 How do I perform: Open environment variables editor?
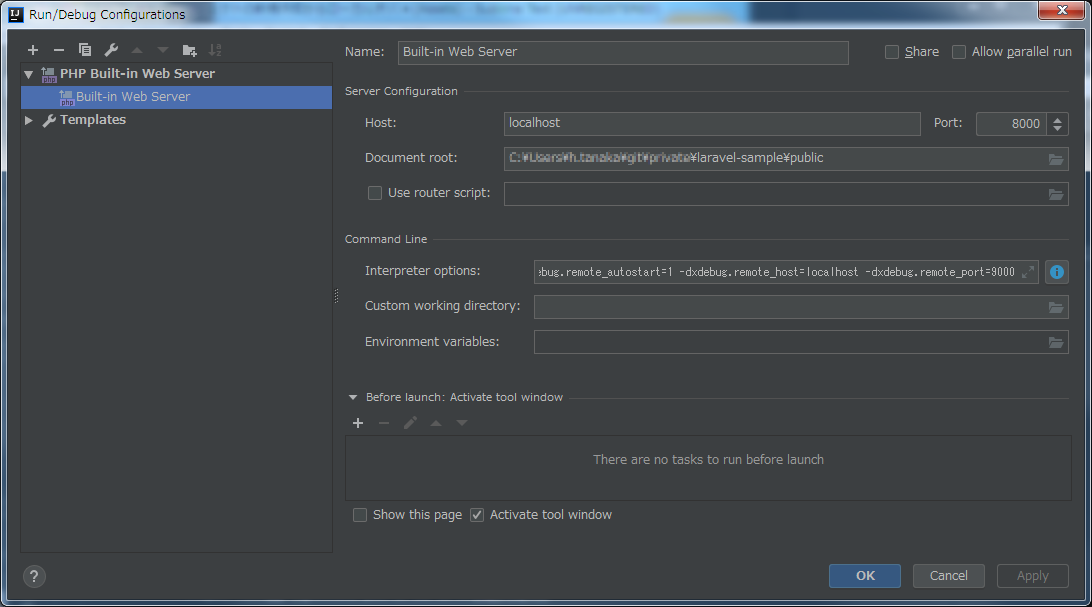point(1056,342)
